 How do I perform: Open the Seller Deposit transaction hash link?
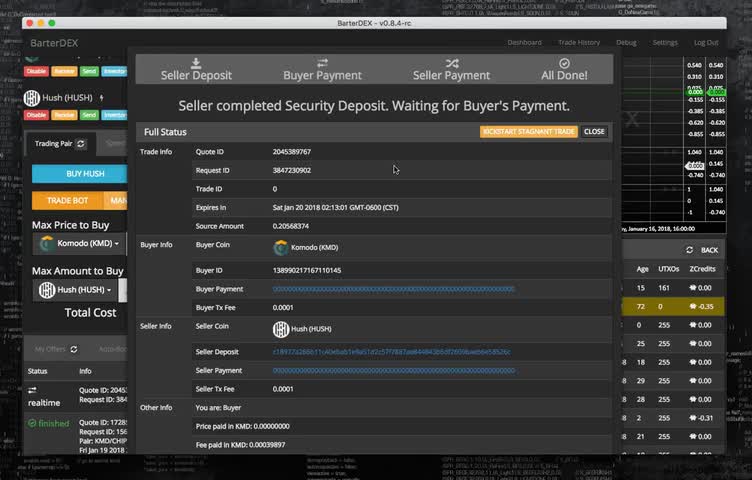[391, 352]
